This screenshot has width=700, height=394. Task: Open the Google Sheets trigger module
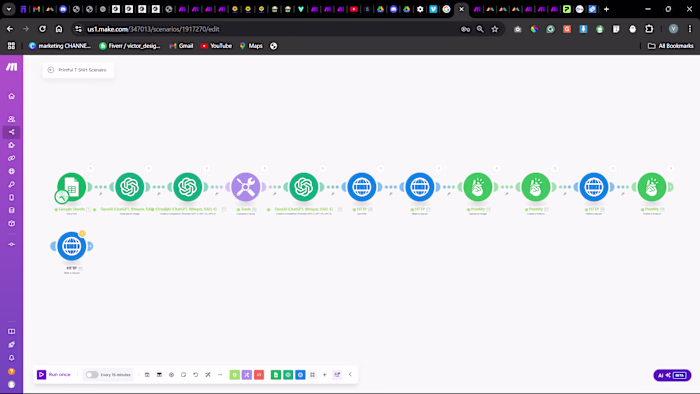71,187
